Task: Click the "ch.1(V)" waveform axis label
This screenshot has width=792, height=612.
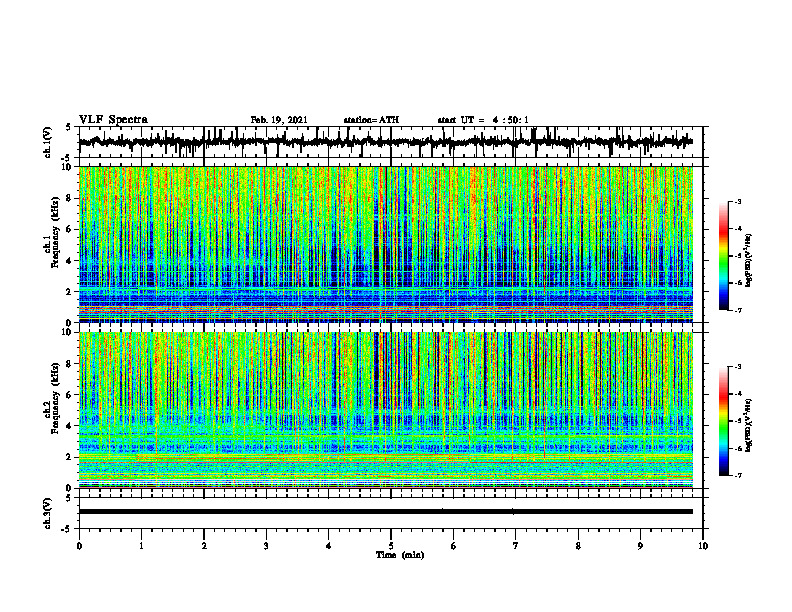Action: tap(48, 142)
